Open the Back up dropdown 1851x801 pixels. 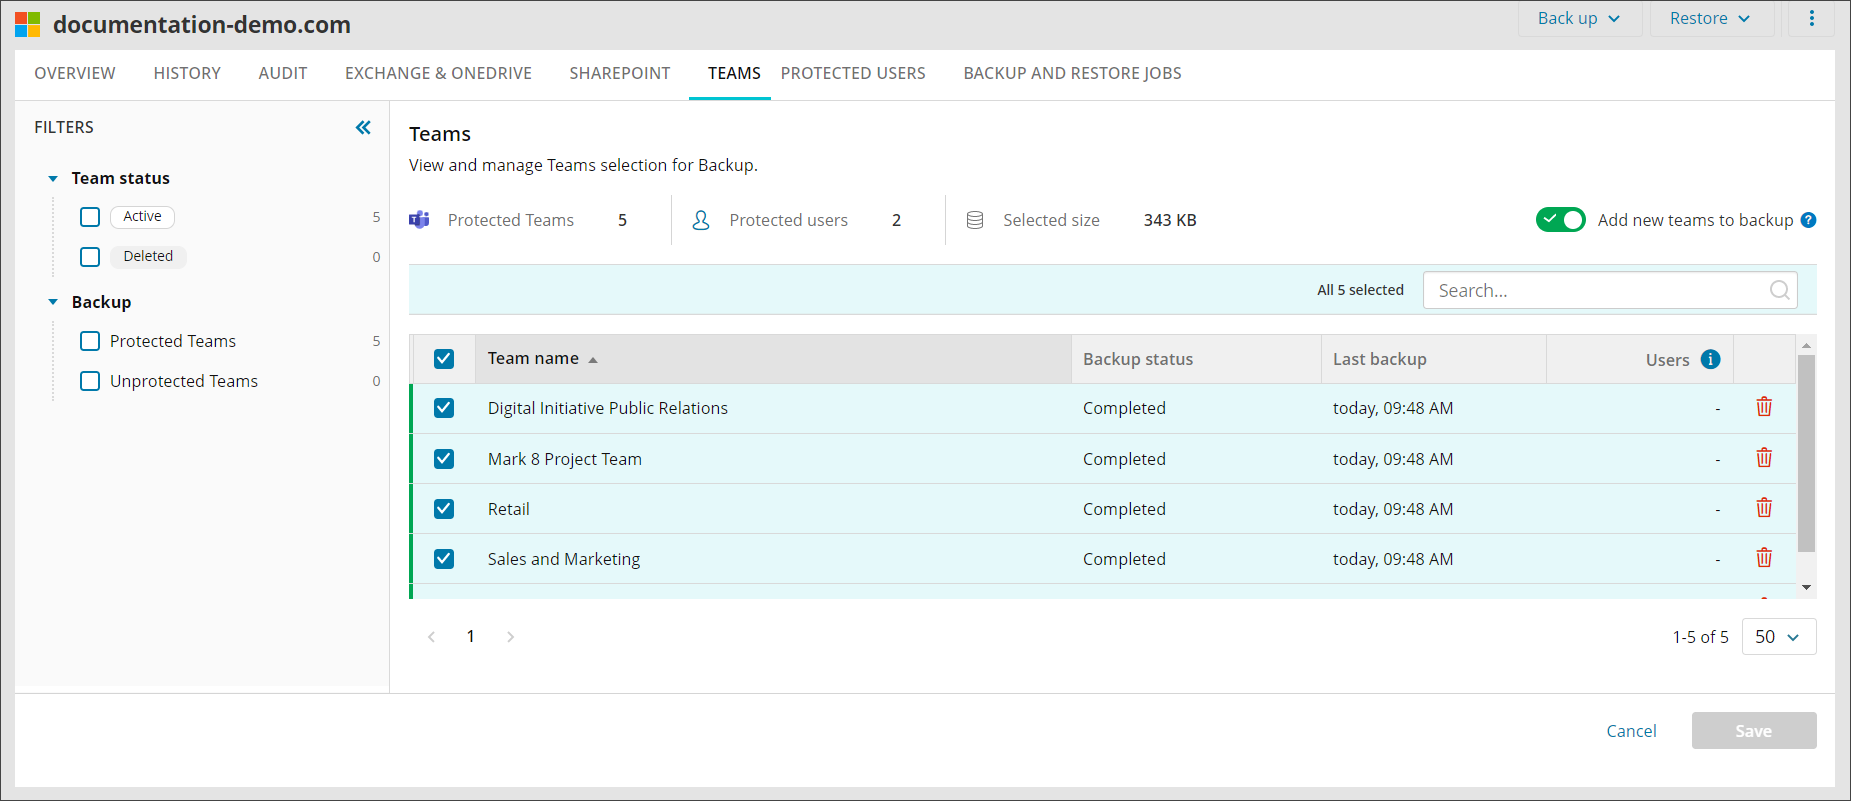1578,18
